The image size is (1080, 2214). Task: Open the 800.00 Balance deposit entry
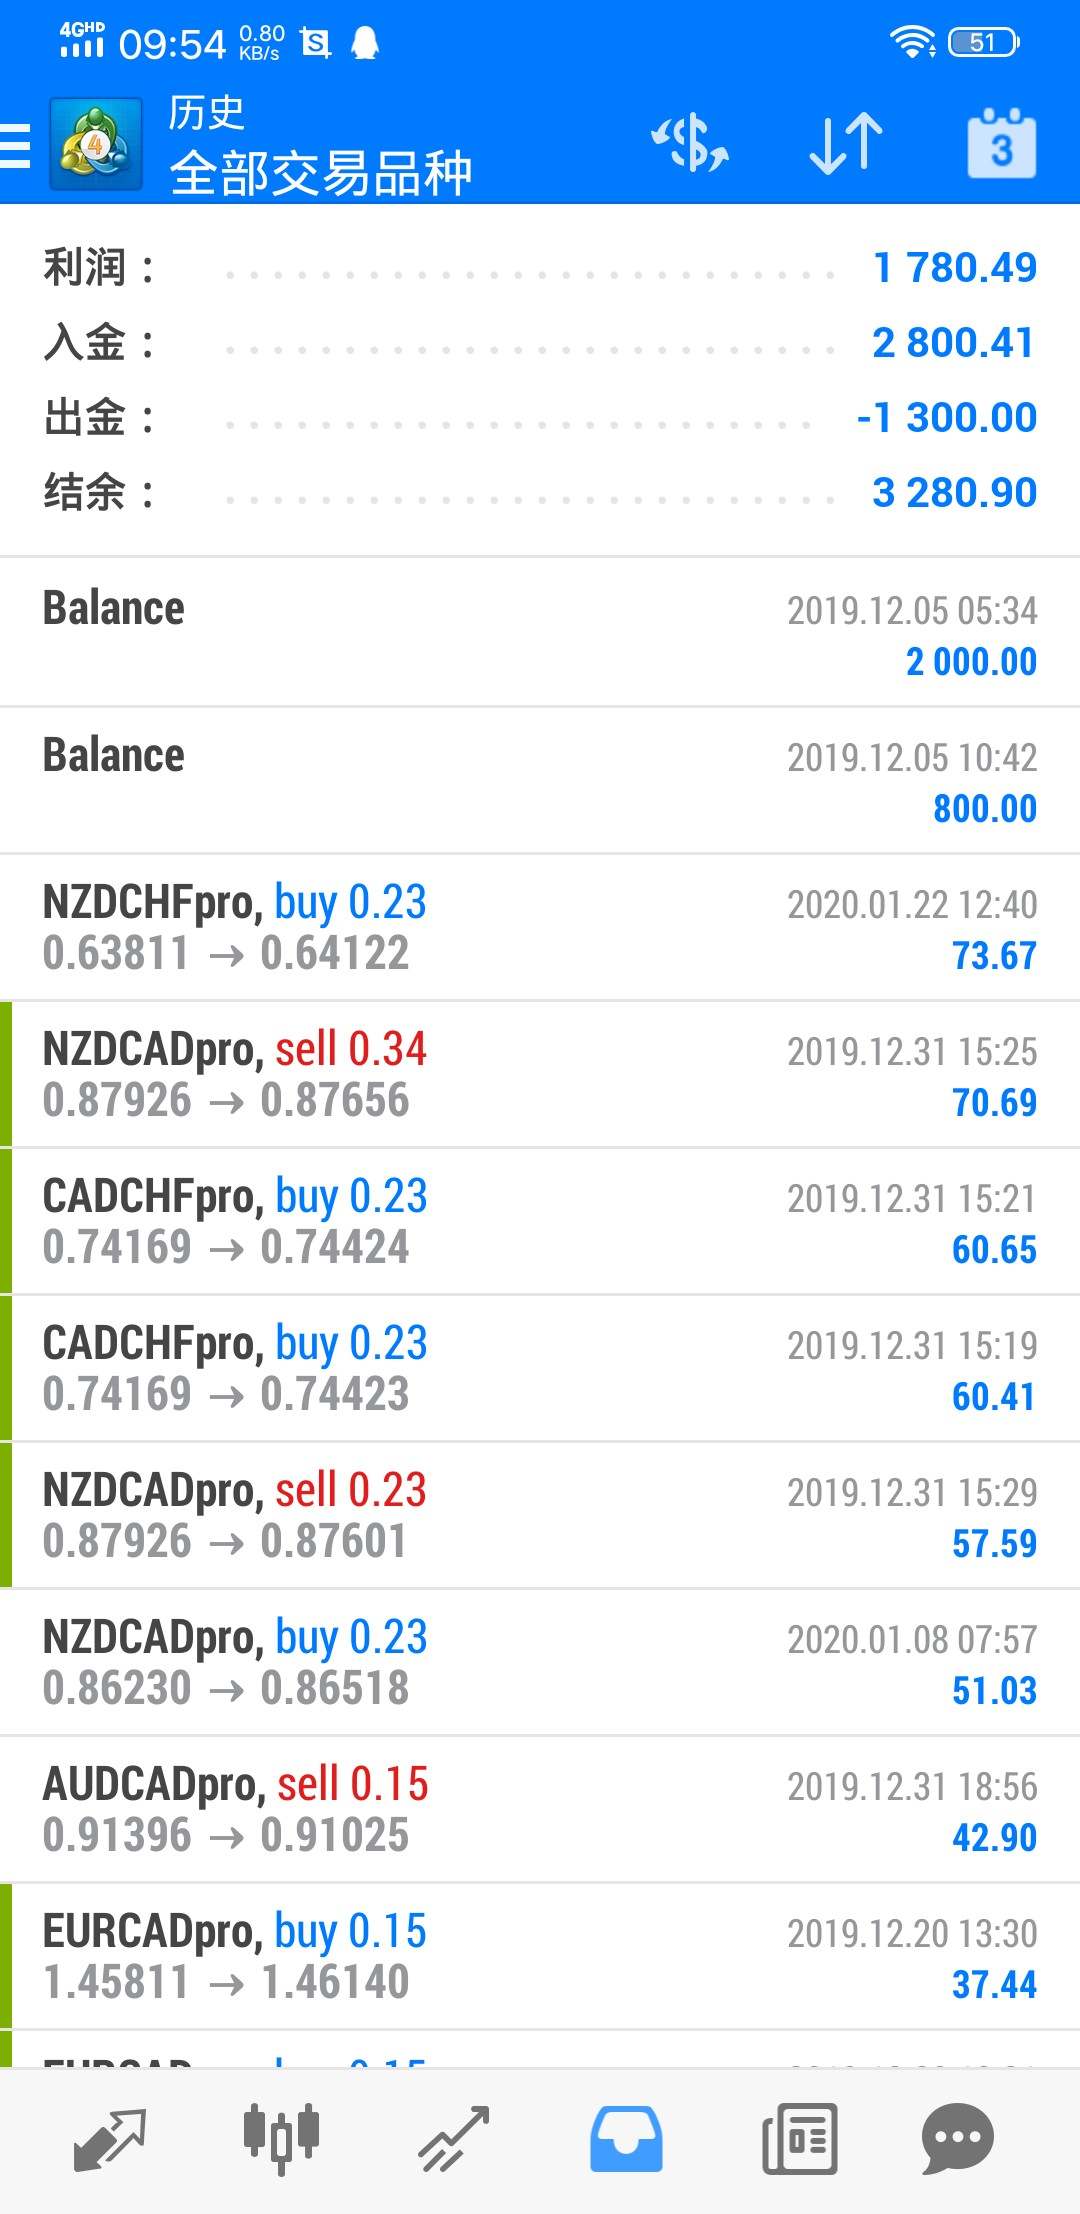(540, 780)
